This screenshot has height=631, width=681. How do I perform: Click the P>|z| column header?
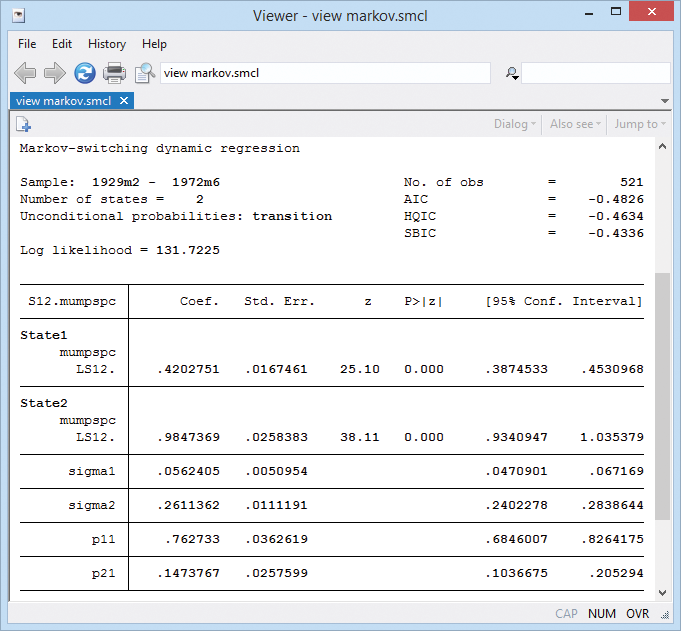pos(424,301)
